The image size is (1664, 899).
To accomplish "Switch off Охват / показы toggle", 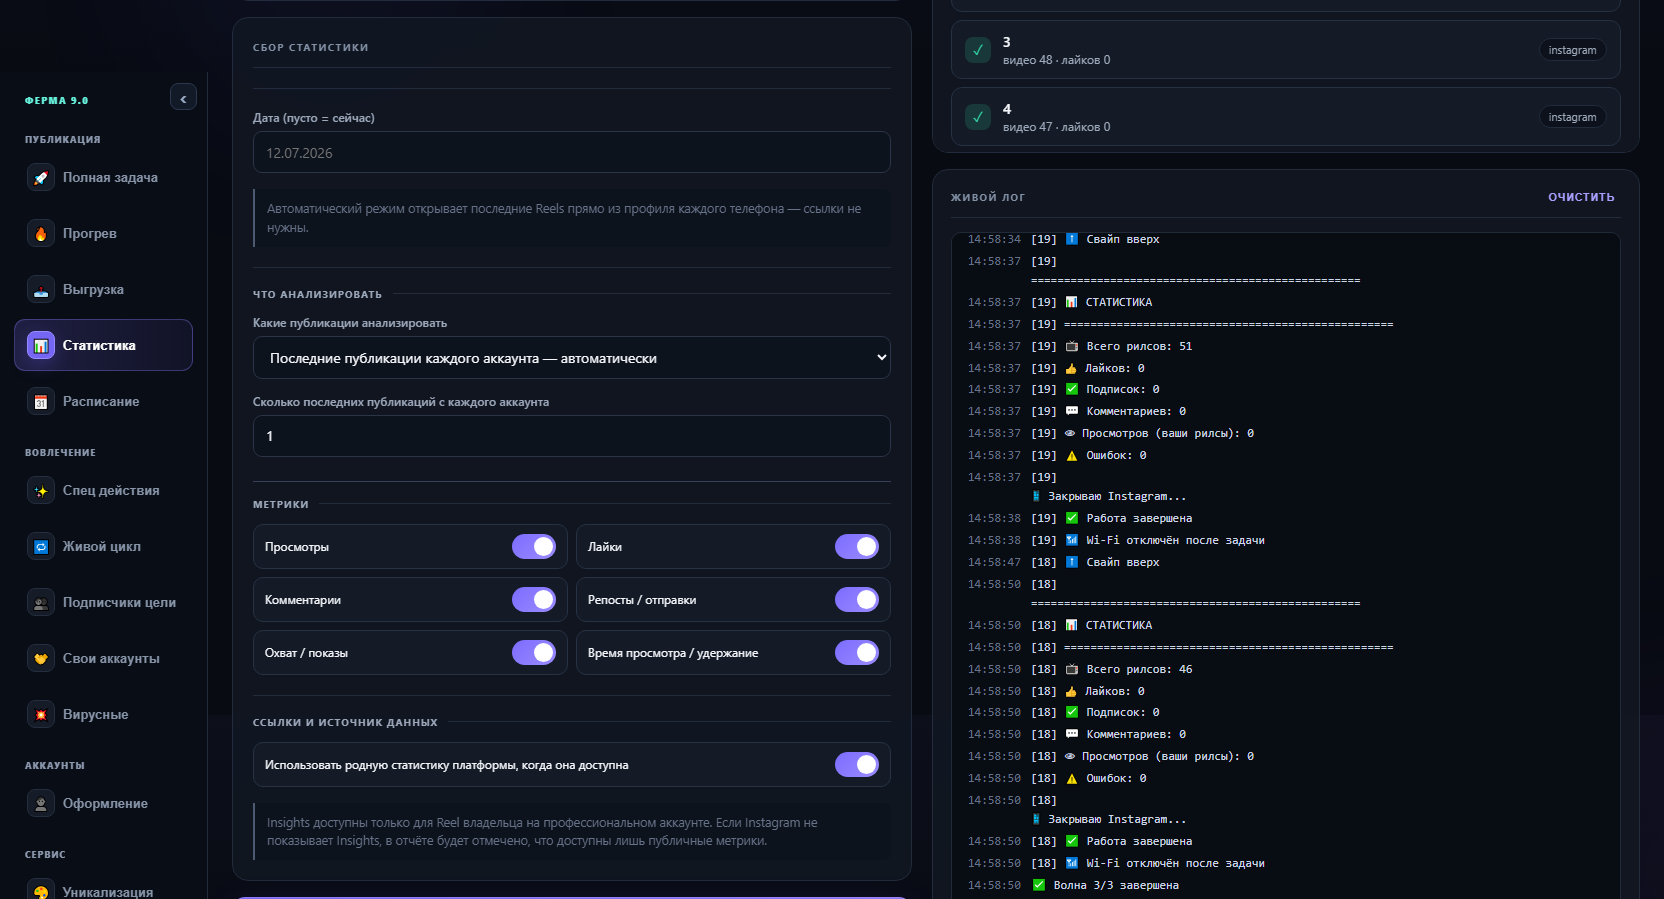I will pyautogui.click(x=534, y=653).
